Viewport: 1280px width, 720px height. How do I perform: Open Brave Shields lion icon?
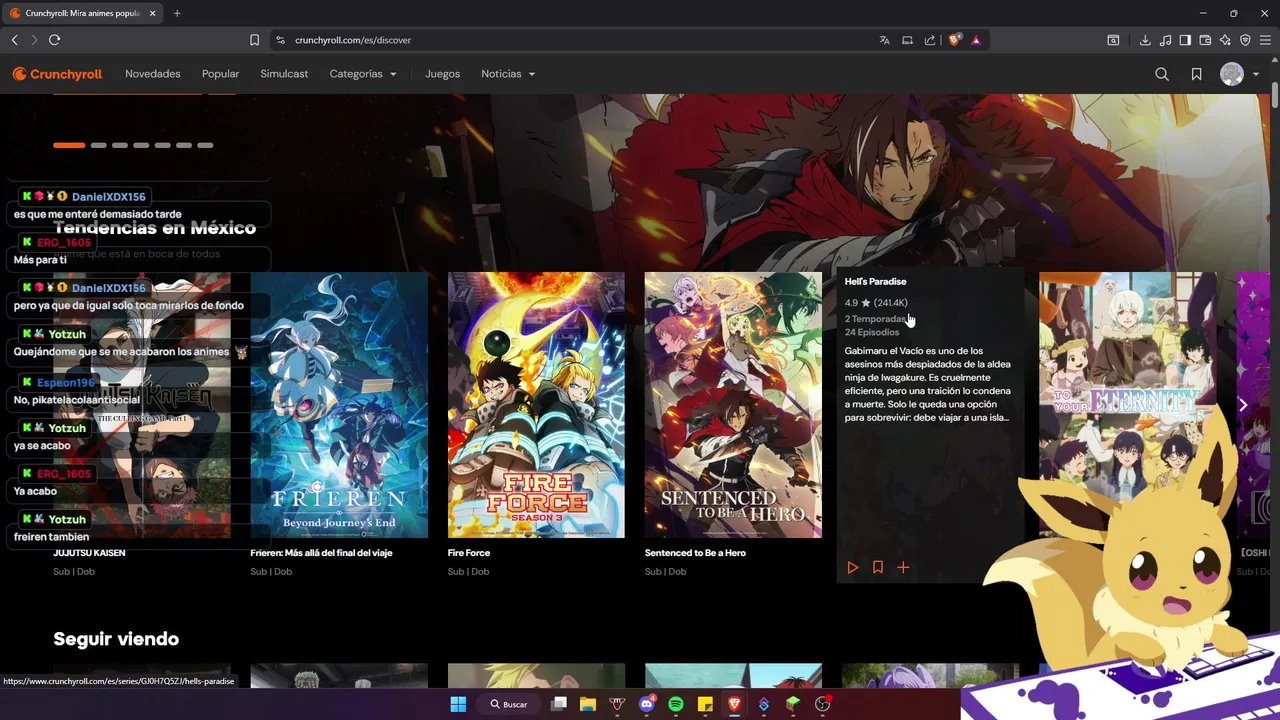pos(954,40)
